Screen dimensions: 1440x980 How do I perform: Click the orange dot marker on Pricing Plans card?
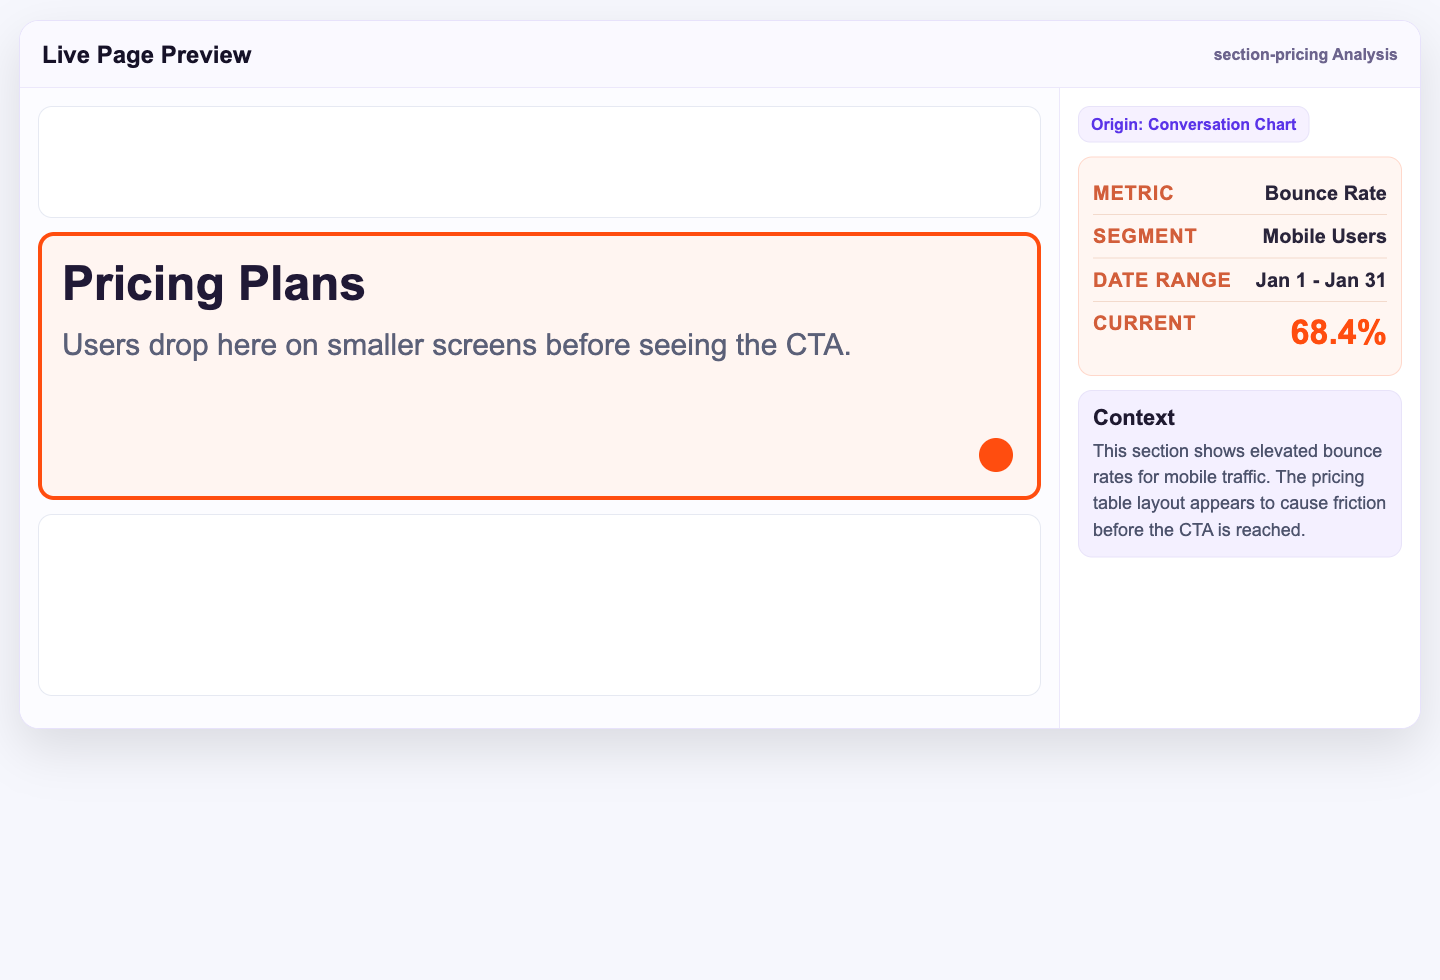tap(996, 455)
